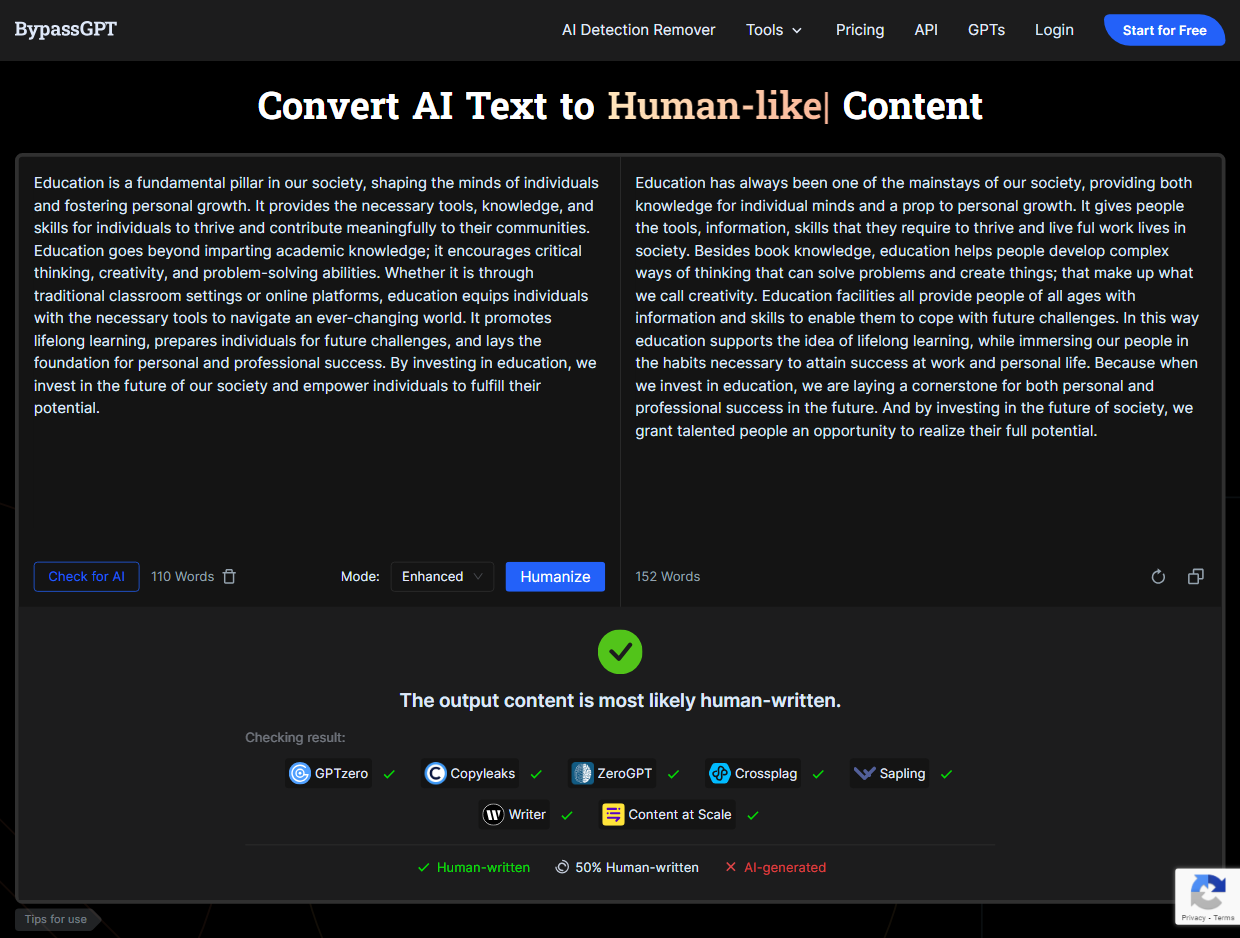Viewport: 1240px width, 938px height.
Task: Click the Sapling detector icon
Action: tap(865, 773)
